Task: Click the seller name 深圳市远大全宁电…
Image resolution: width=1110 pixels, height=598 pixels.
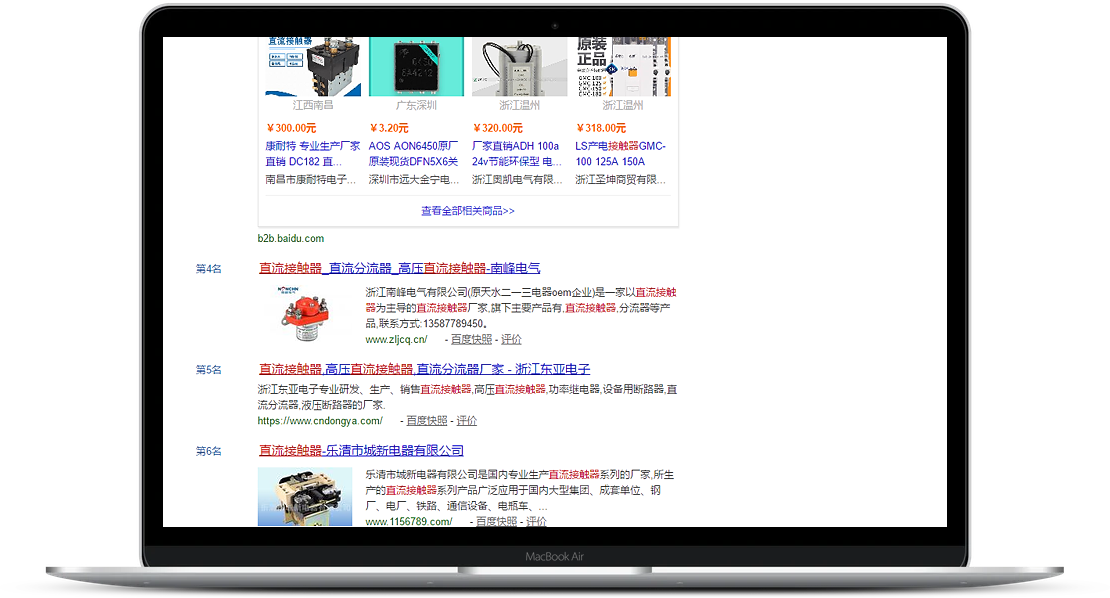Action: coord(414,180)
